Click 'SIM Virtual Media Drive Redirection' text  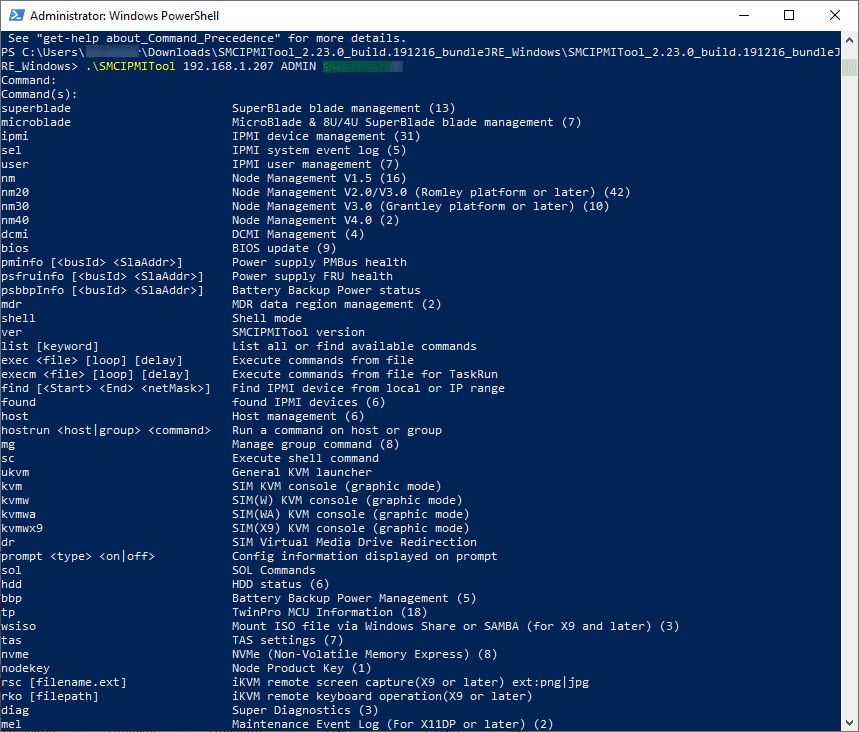pyautogui.click(x=354, y=542)
